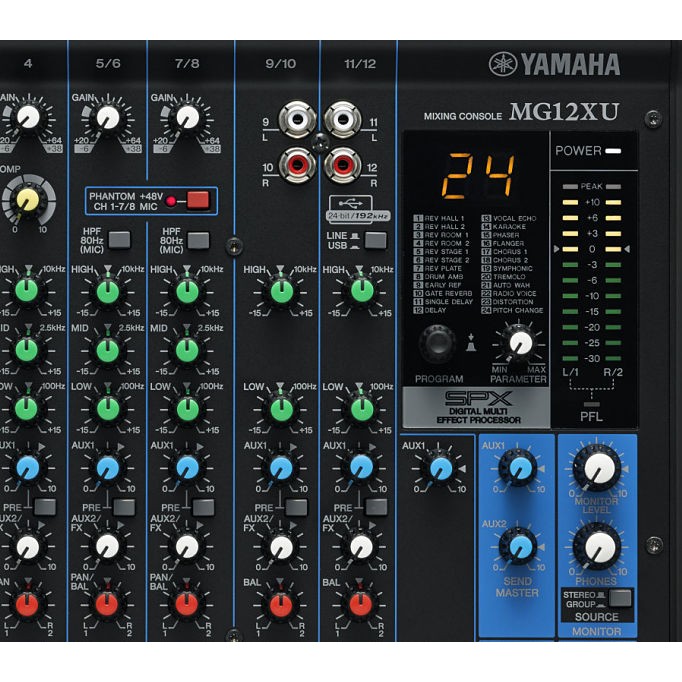Click the red phantom power LED
The image size is (682, 682).
pos(171,201)
